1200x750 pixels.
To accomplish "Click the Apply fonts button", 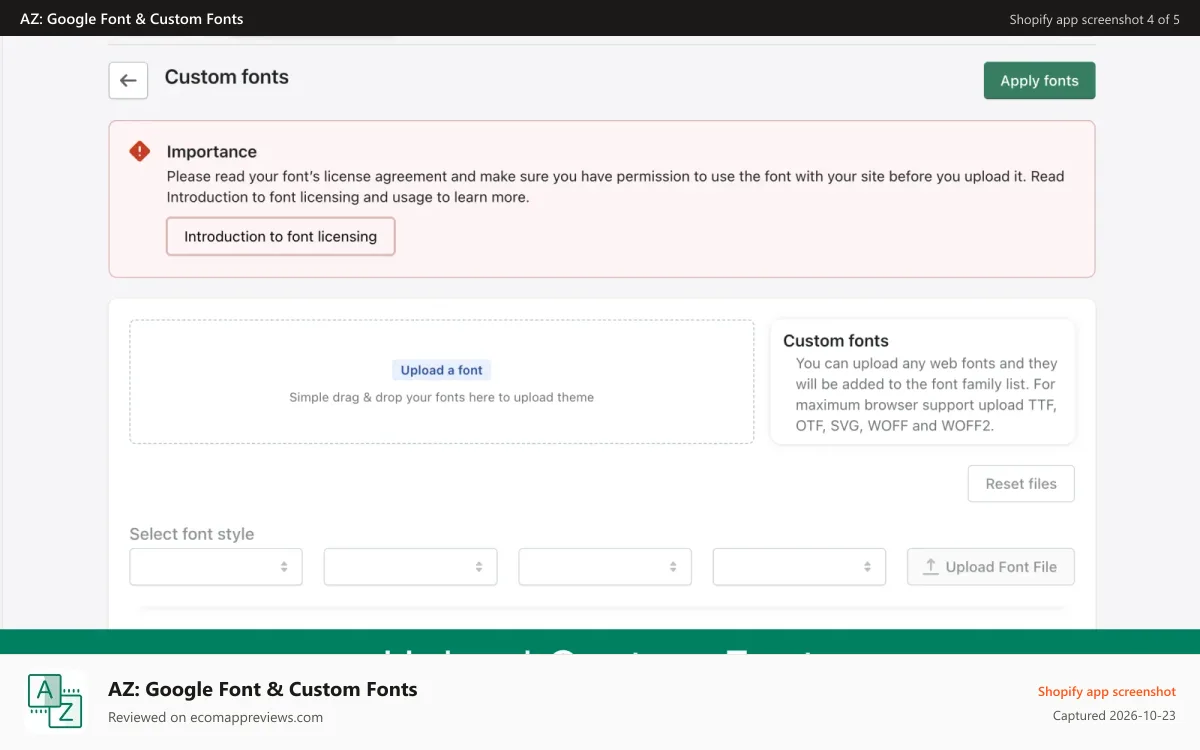I will 1039,81.
